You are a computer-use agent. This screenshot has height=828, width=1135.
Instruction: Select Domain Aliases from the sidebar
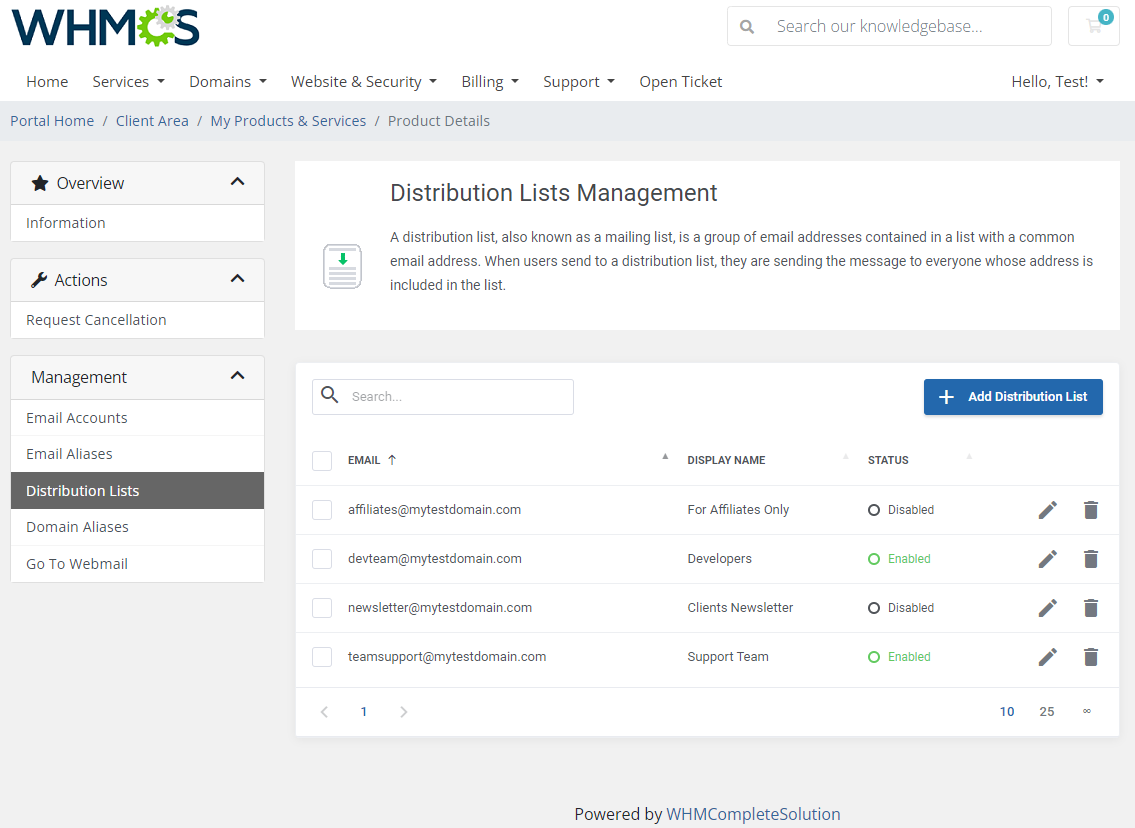tap(77, 527)
